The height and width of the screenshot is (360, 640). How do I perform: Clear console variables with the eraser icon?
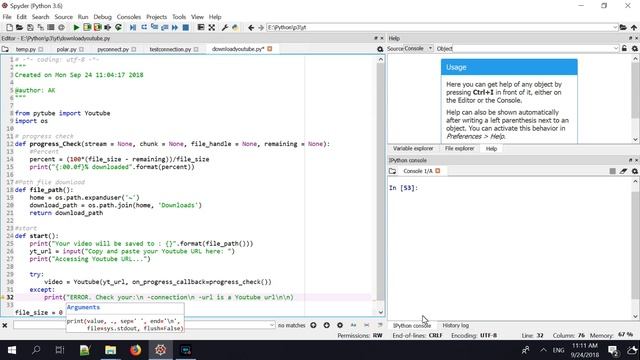point(623,171)
